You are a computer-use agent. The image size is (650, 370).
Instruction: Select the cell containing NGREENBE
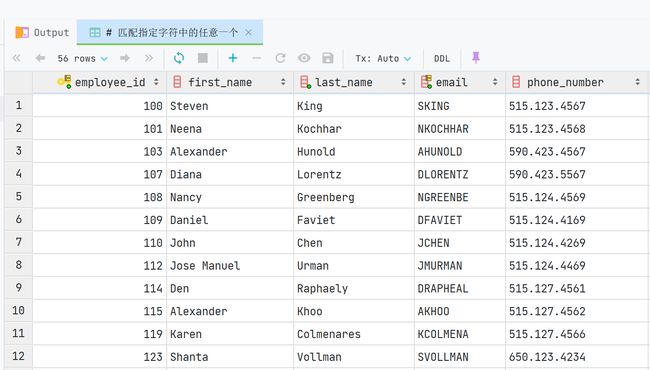460,197
